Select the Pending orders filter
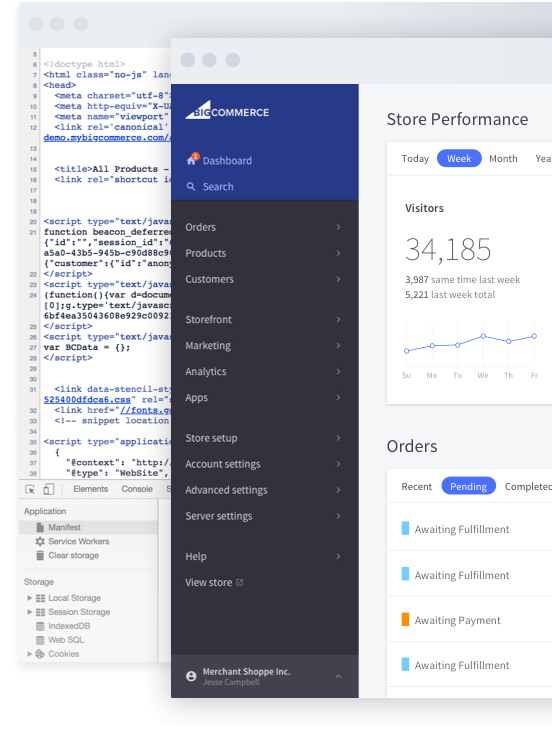The image size is (552, 746). pyautogui.click(x=468, y=486)
